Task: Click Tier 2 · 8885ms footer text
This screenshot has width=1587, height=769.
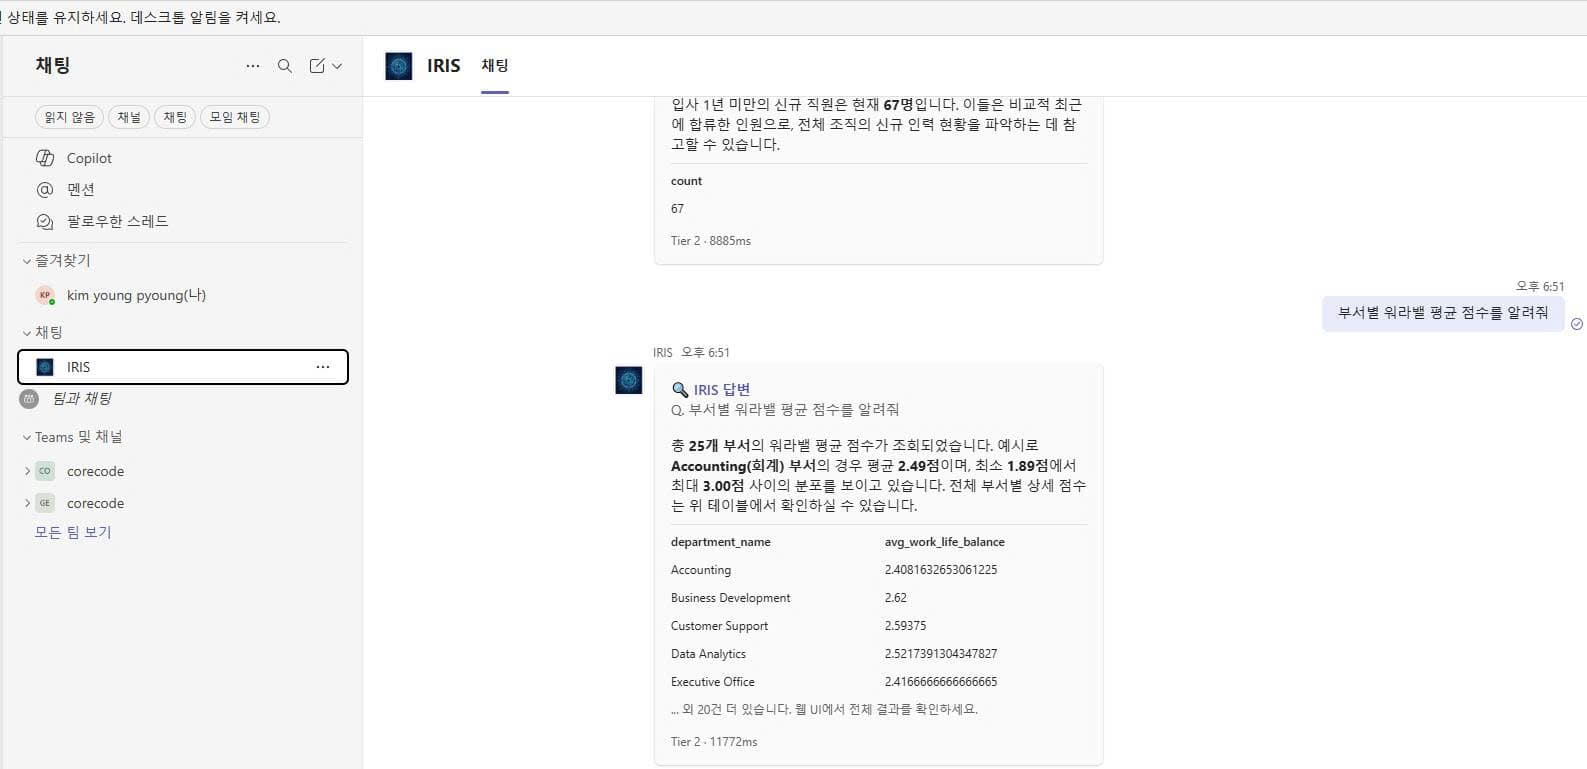Action: coord(711,241)
